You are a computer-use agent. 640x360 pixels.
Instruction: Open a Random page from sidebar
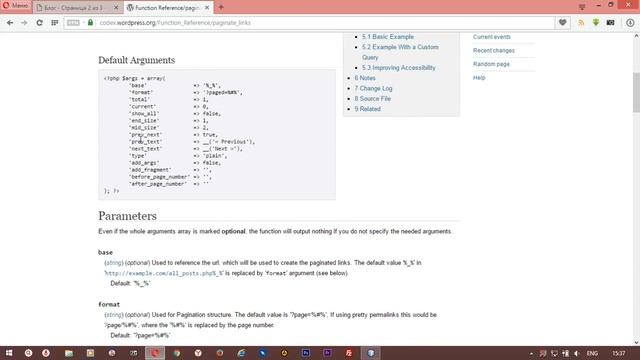click(491, 64)
